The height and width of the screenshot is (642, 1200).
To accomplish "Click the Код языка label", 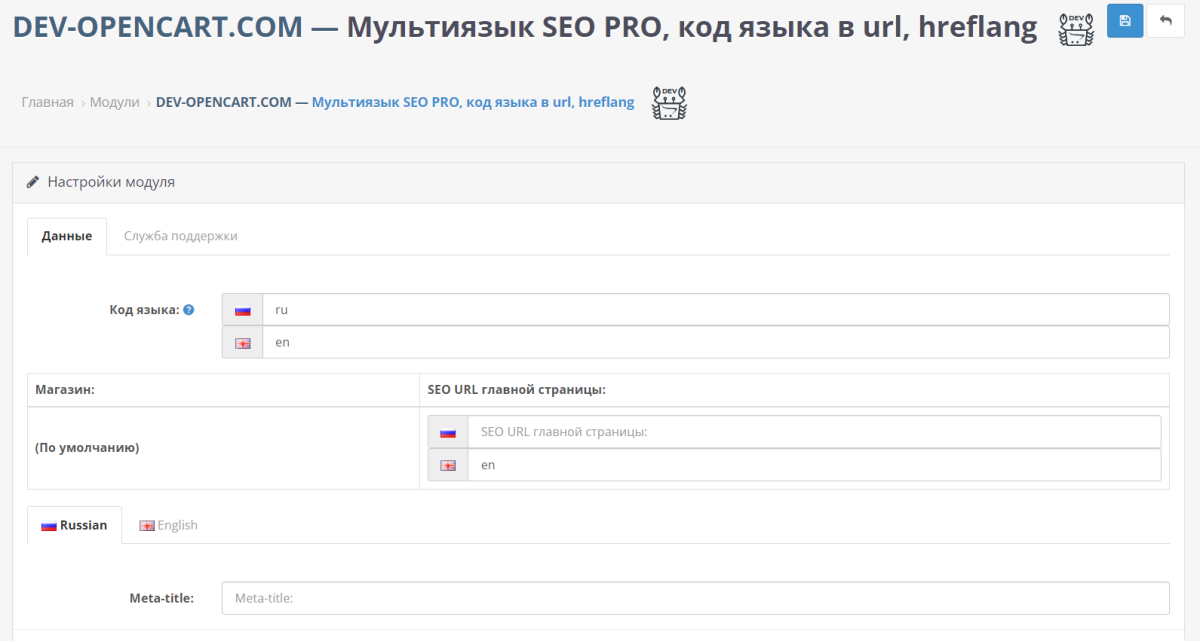I will coord(144,310).
